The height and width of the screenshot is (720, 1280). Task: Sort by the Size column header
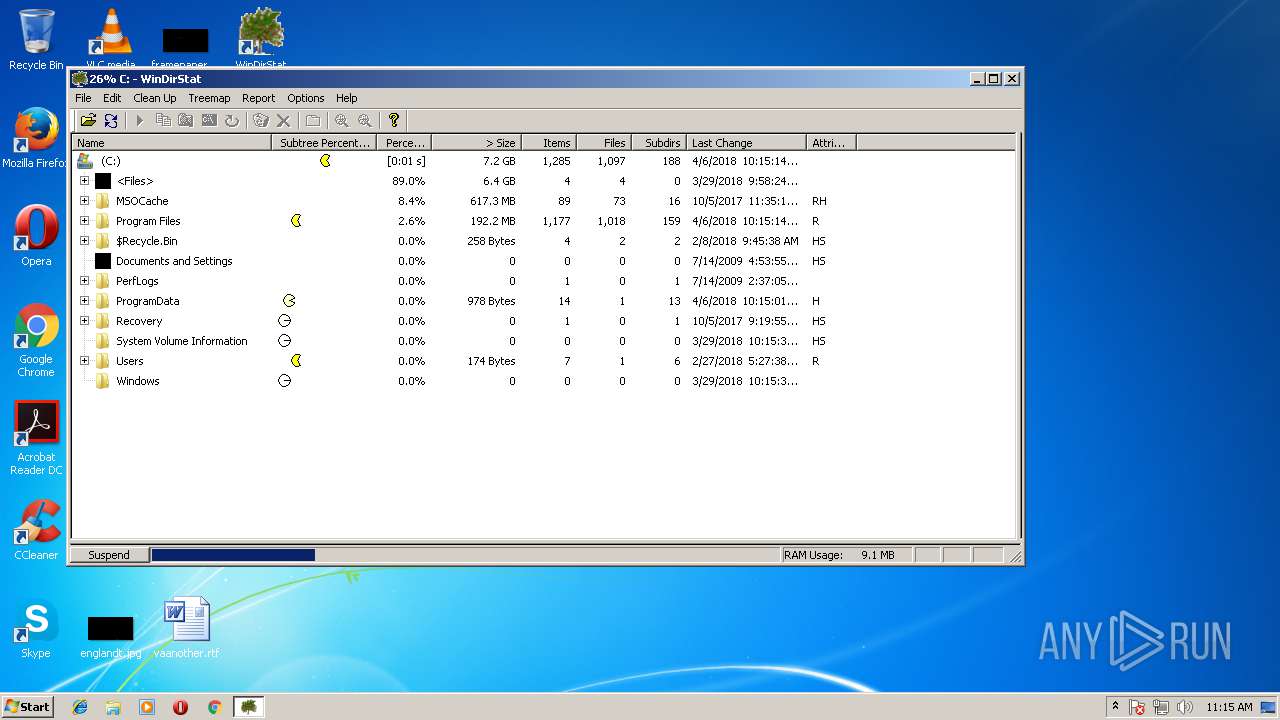[x=476, y=143]
